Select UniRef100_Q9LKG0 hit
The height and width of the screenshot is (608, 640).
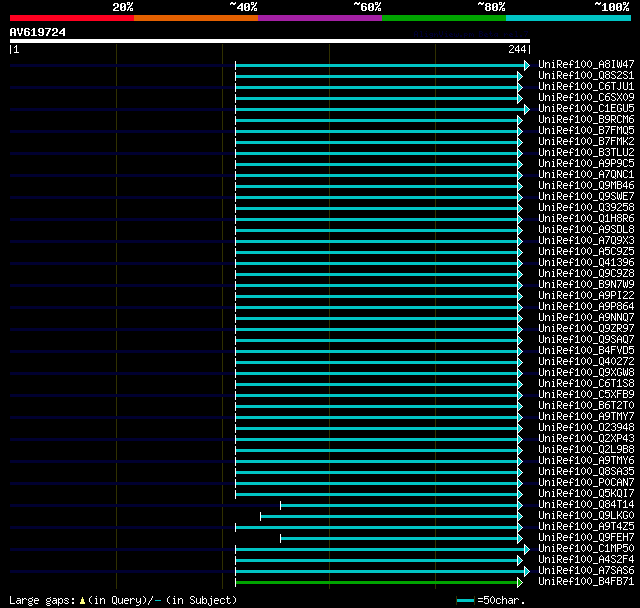point(586,516)
